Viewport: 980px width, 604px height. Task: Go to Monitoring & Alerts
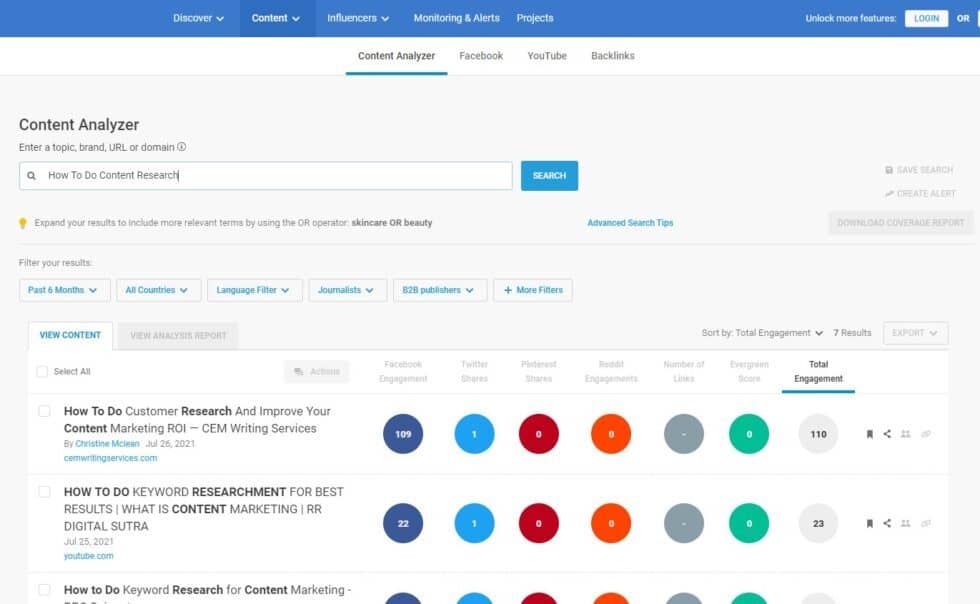(456, 18)
